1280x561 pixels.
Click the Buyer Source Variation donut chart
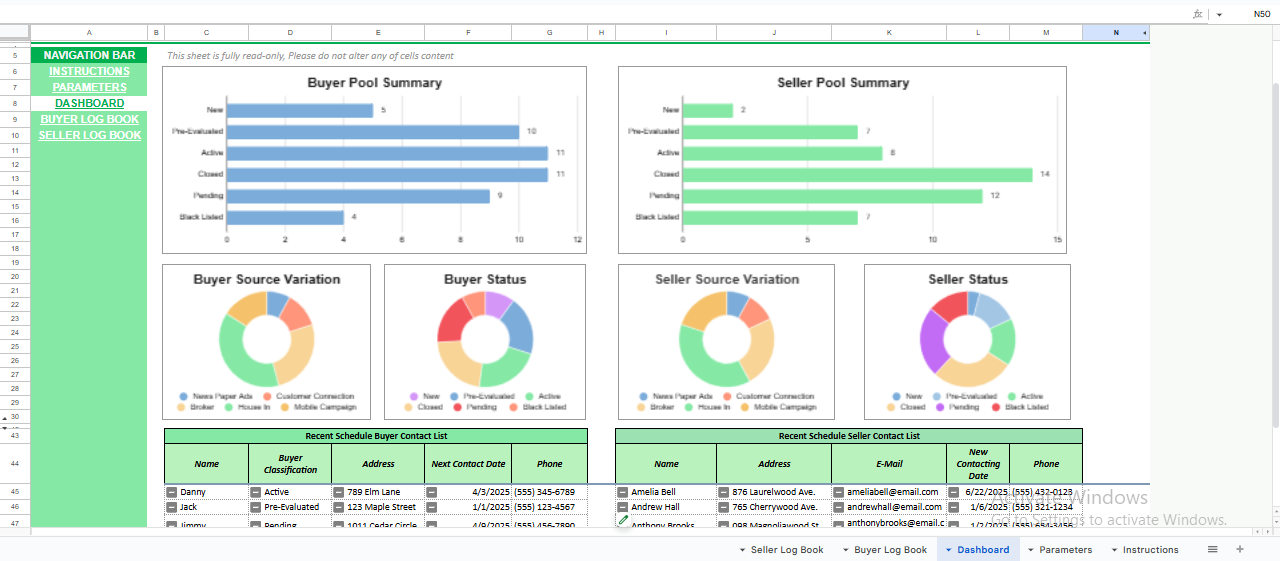pyautogui.click(x=266, y=341)
